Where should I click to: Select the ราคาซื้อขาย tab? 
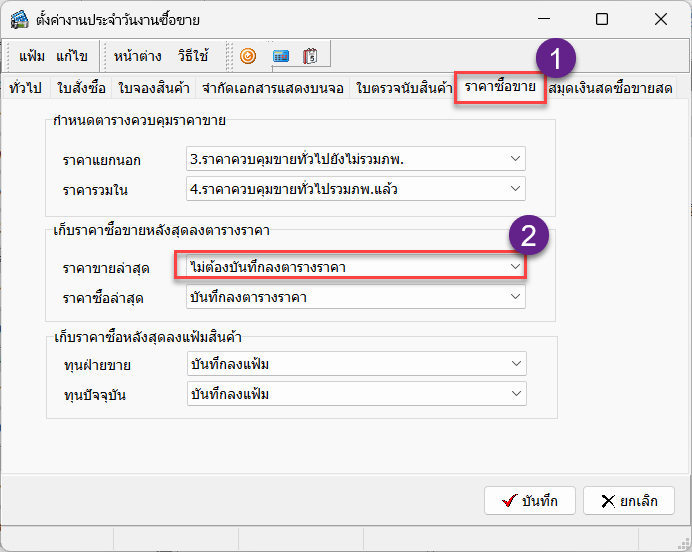[500, 87]
